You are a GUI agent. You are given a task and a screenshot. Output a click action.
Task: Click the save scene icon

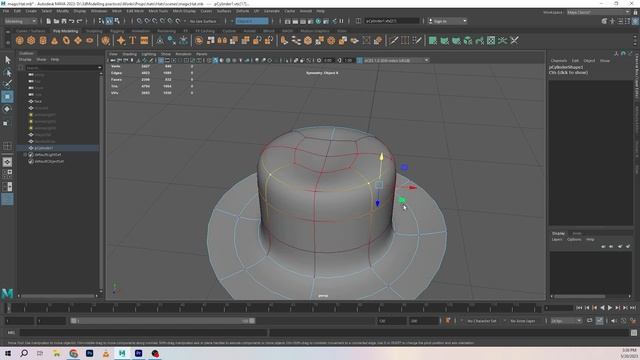coord(64,21)
